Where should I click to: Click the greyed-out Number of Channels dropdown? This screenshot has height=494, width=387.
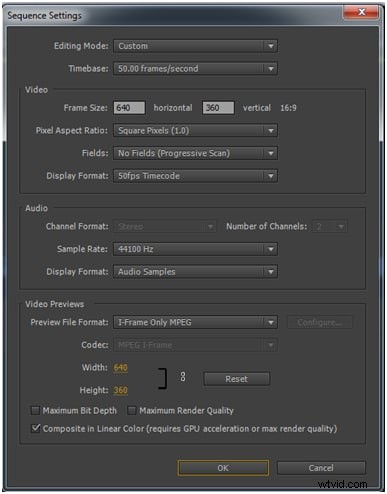[330, 227]
